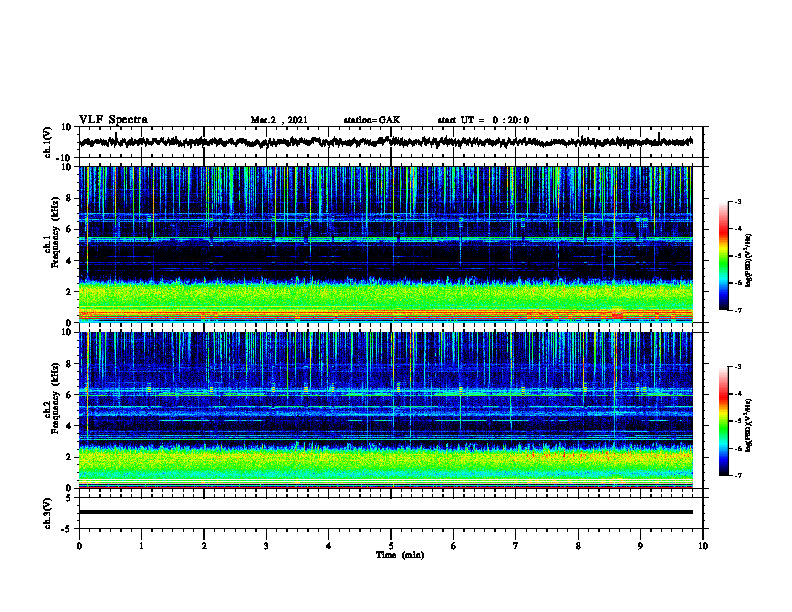Click time axis tick label "2"
Image resolution: width=792 pixels, height=612 pixels.
204,546
